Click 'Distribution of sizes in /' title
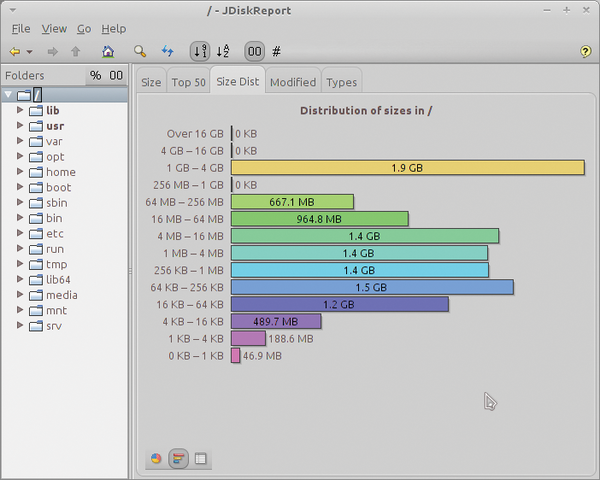Screen dimensions: 600x480 [366, 111]
